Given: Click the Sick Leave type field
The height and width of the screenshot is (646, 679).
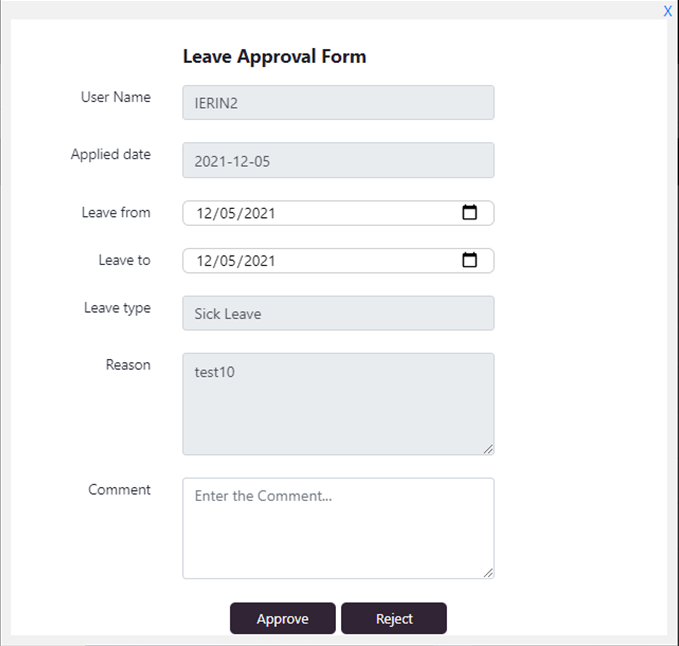Looking at the screenshot, I should (x=338, y=313).
